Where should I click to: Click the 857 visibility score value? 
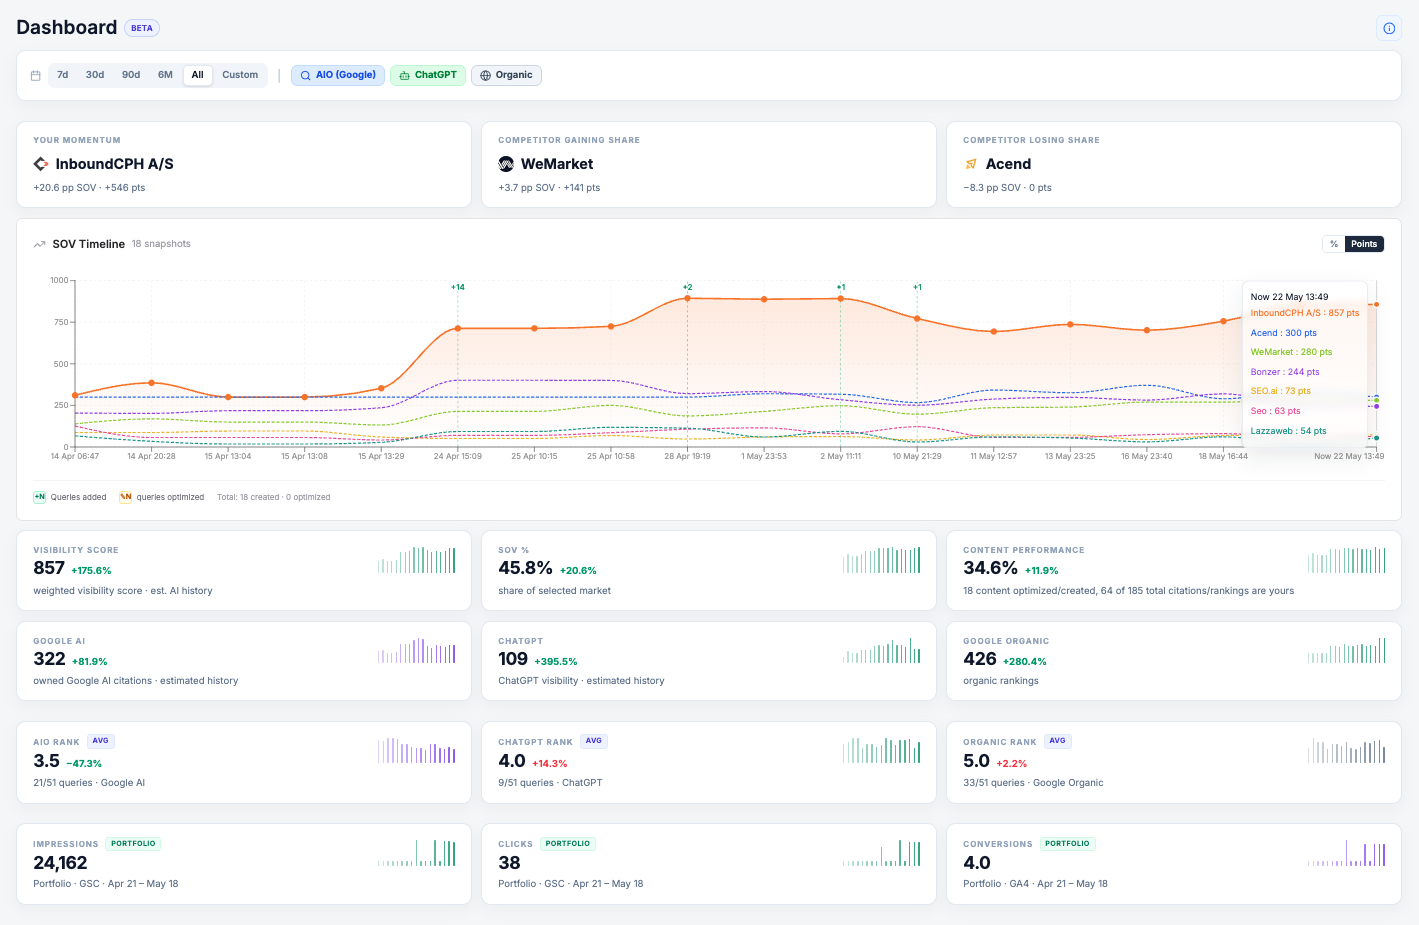tap(49, 568)
